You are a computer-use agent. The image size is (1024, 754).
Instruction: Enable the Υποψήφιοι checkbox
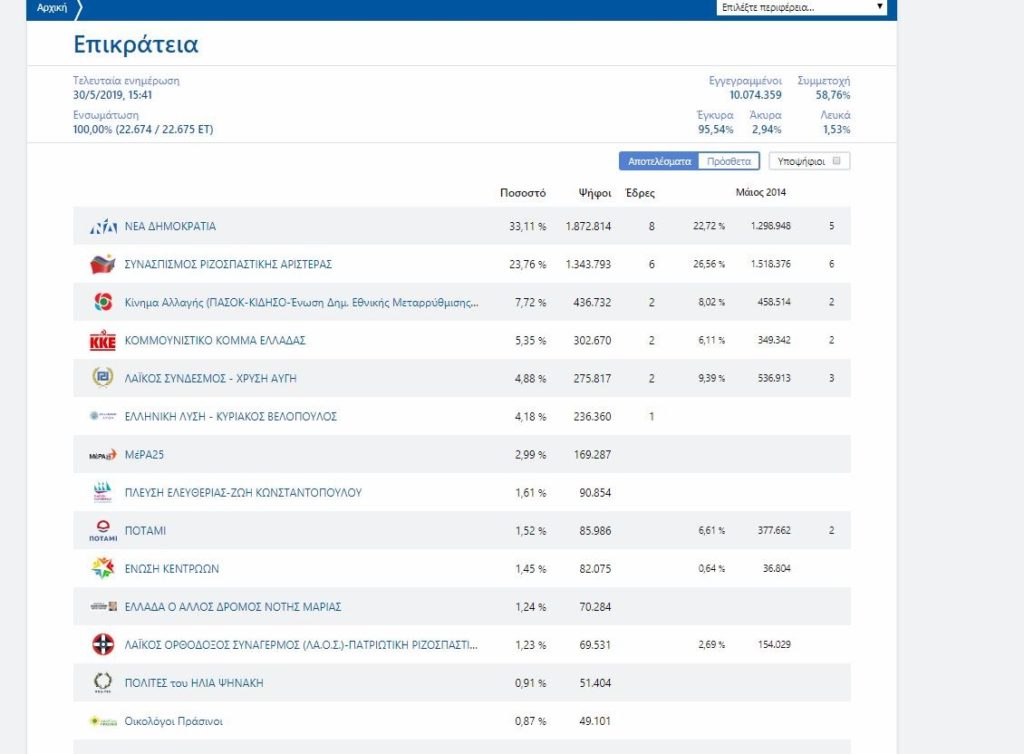coord(836,161)
